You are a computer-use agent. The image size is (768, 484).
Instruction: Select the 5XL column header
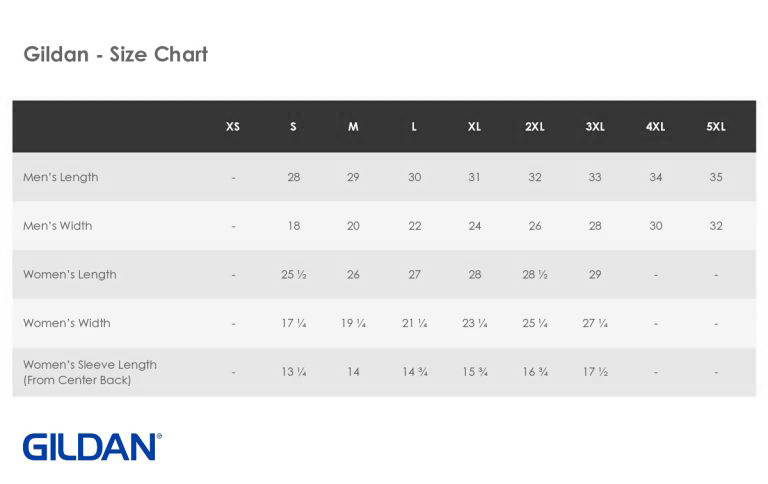tap(716, 127)
